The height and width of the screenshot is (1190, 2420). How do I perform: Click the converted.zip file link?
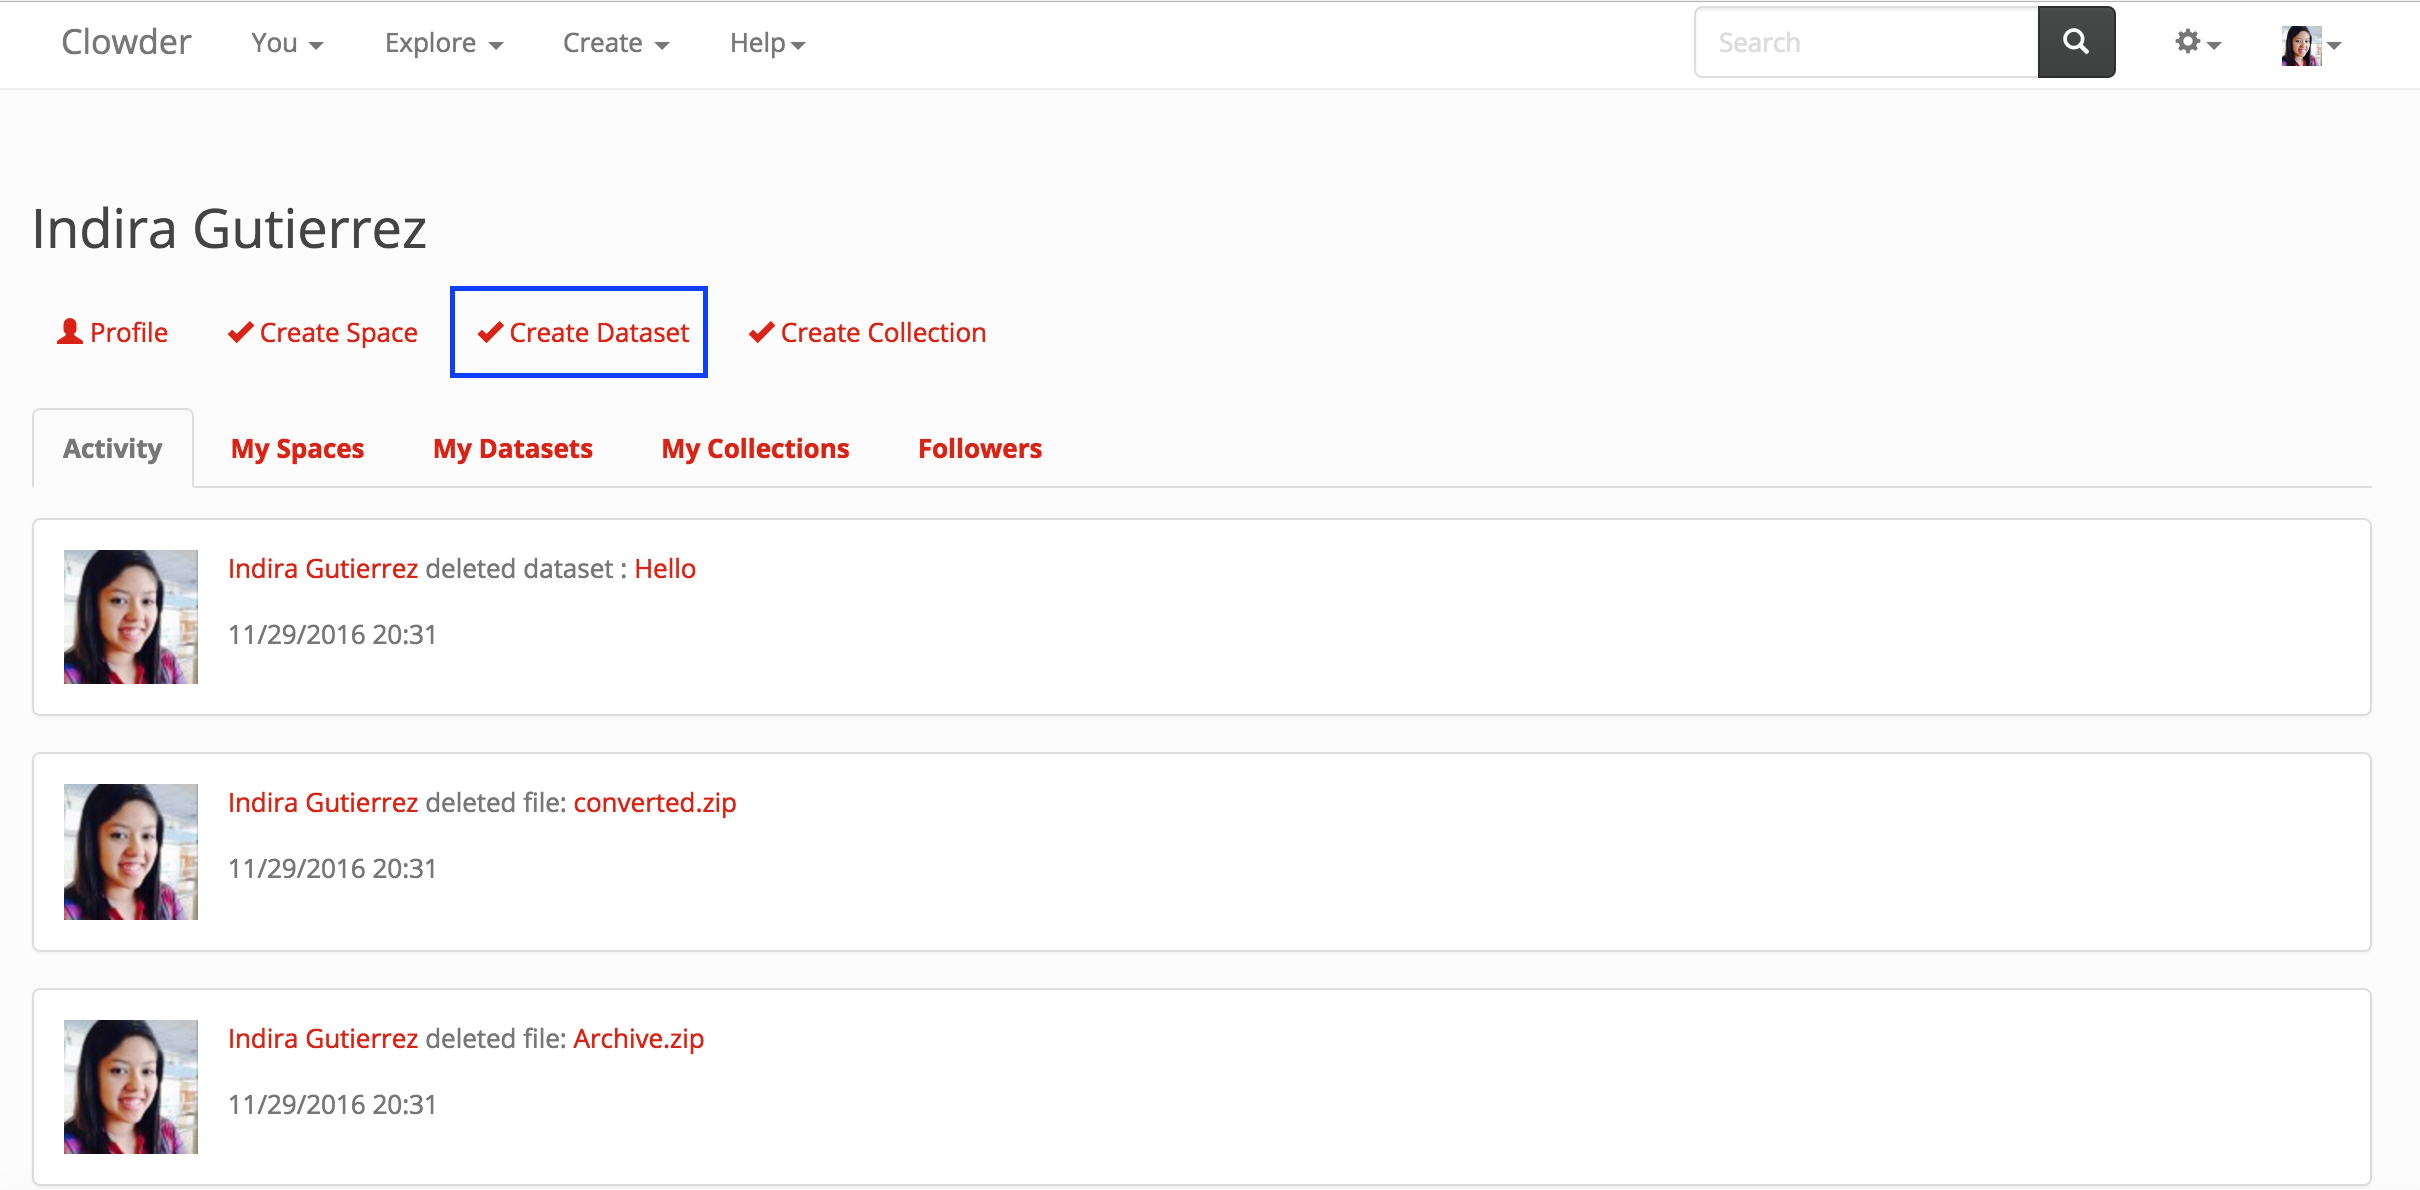pyautogui.click(x=654, y=803)
